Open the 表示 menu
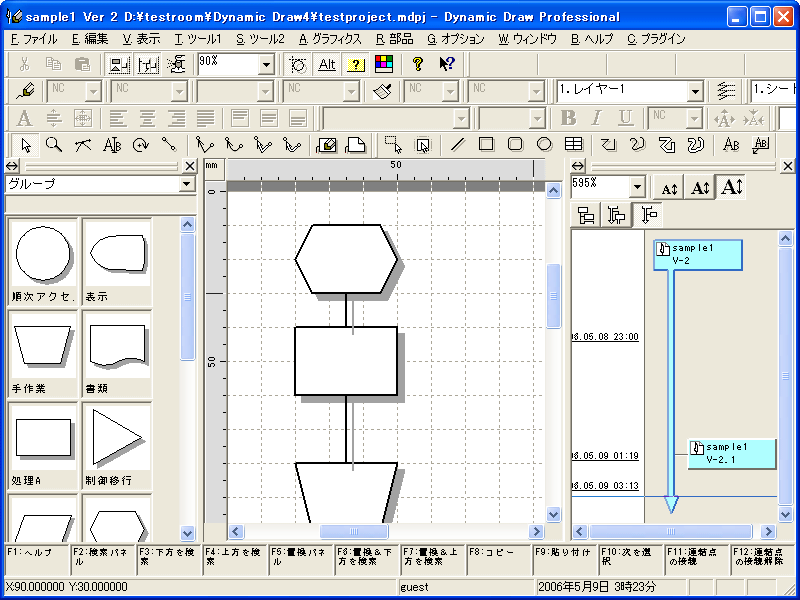The width and height of the screenshot is (800, 600). (x=141, y=39)
